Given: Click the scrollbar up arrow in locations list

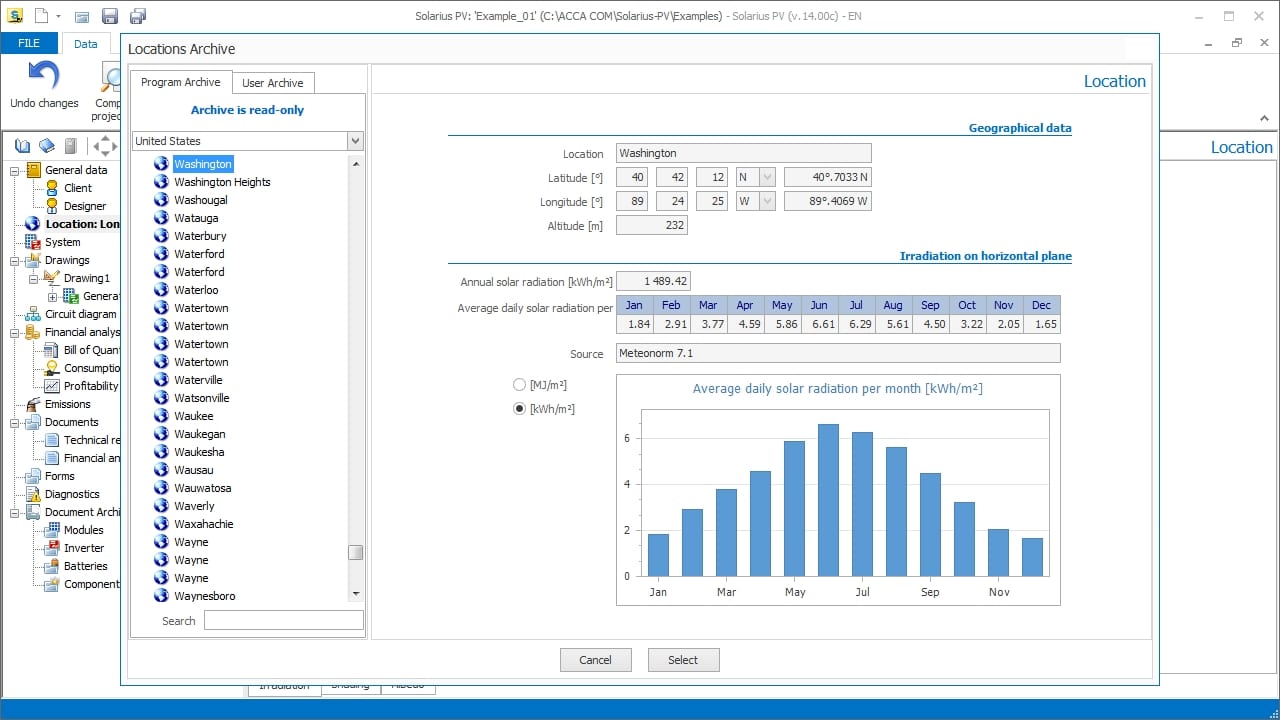Looking at the screenshot, I should (355, 163).
